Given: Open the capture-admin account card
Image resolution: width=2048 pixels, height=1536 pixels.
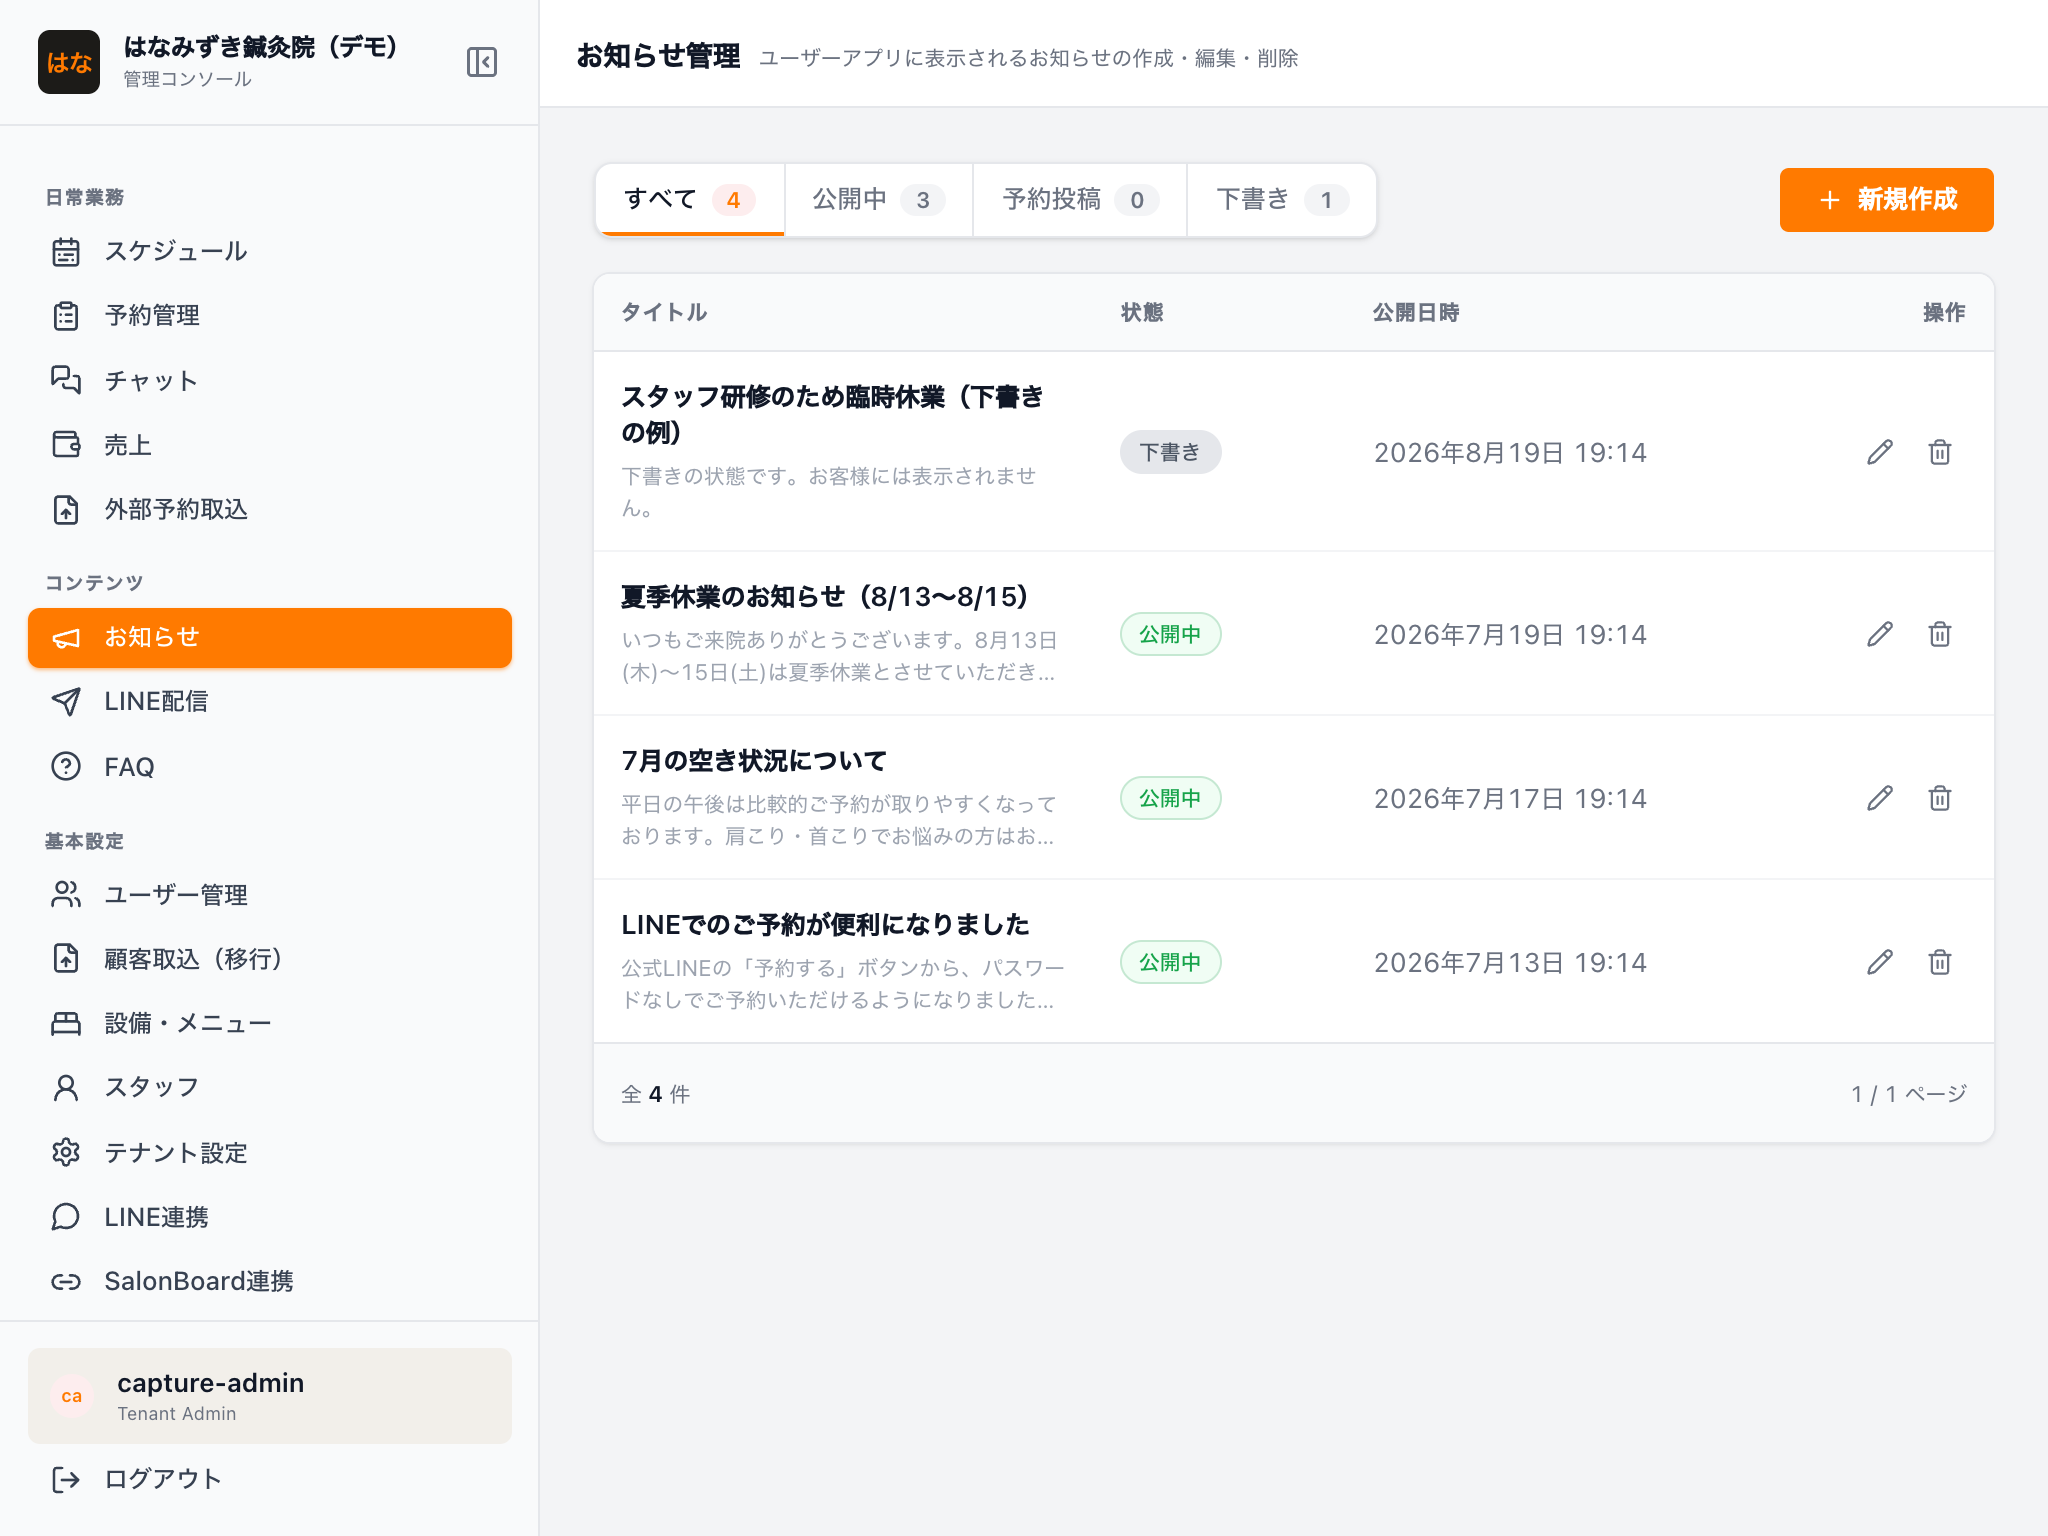Looking at the screenshot, I should [270, 1396].
